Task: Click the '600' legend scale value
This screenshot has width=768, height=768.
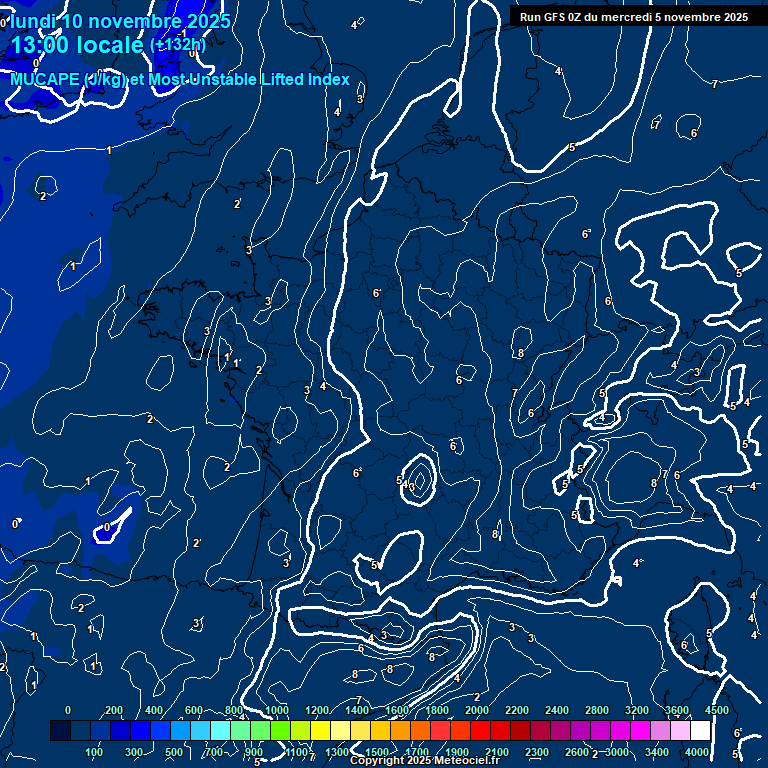Action: pos(193,710)
